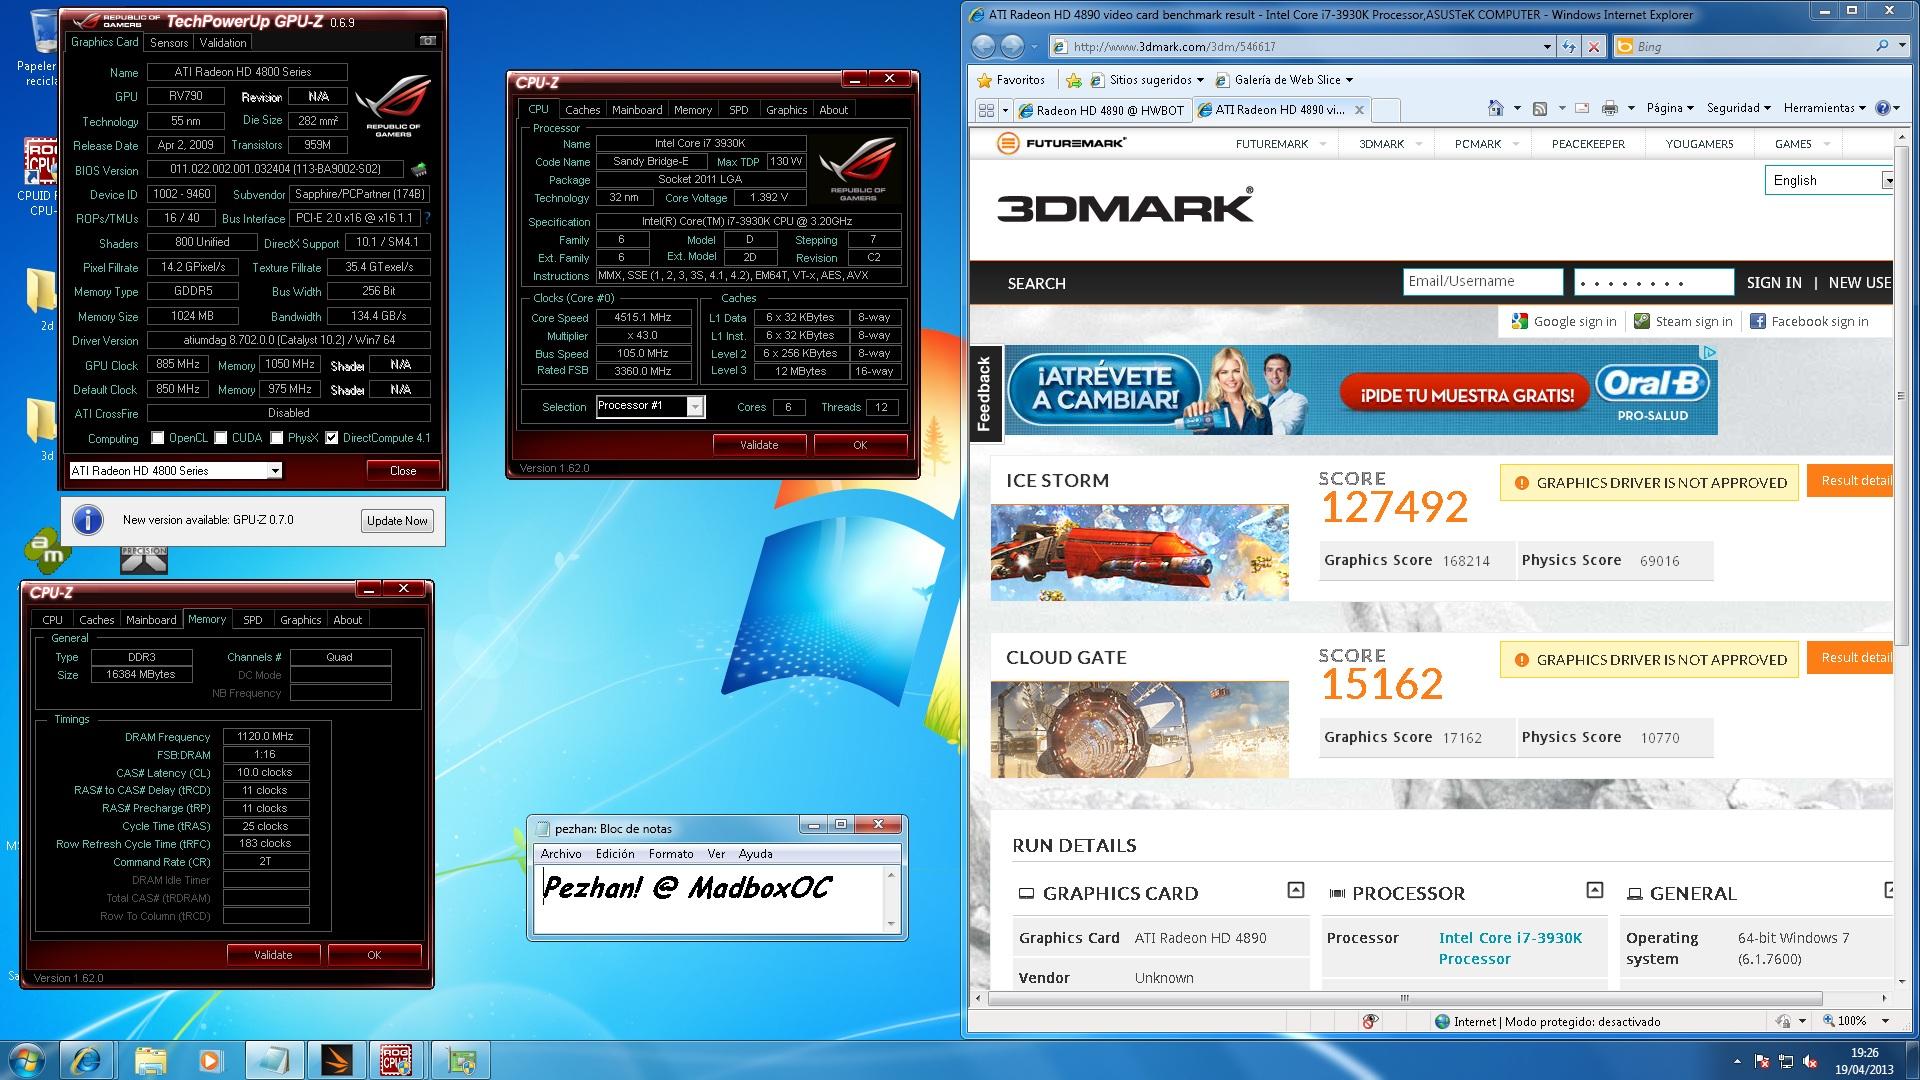1920x1080 pixels.
Task: Click the Notepad vertical scrollbar down arrow
Action: [x=891, y=924]
